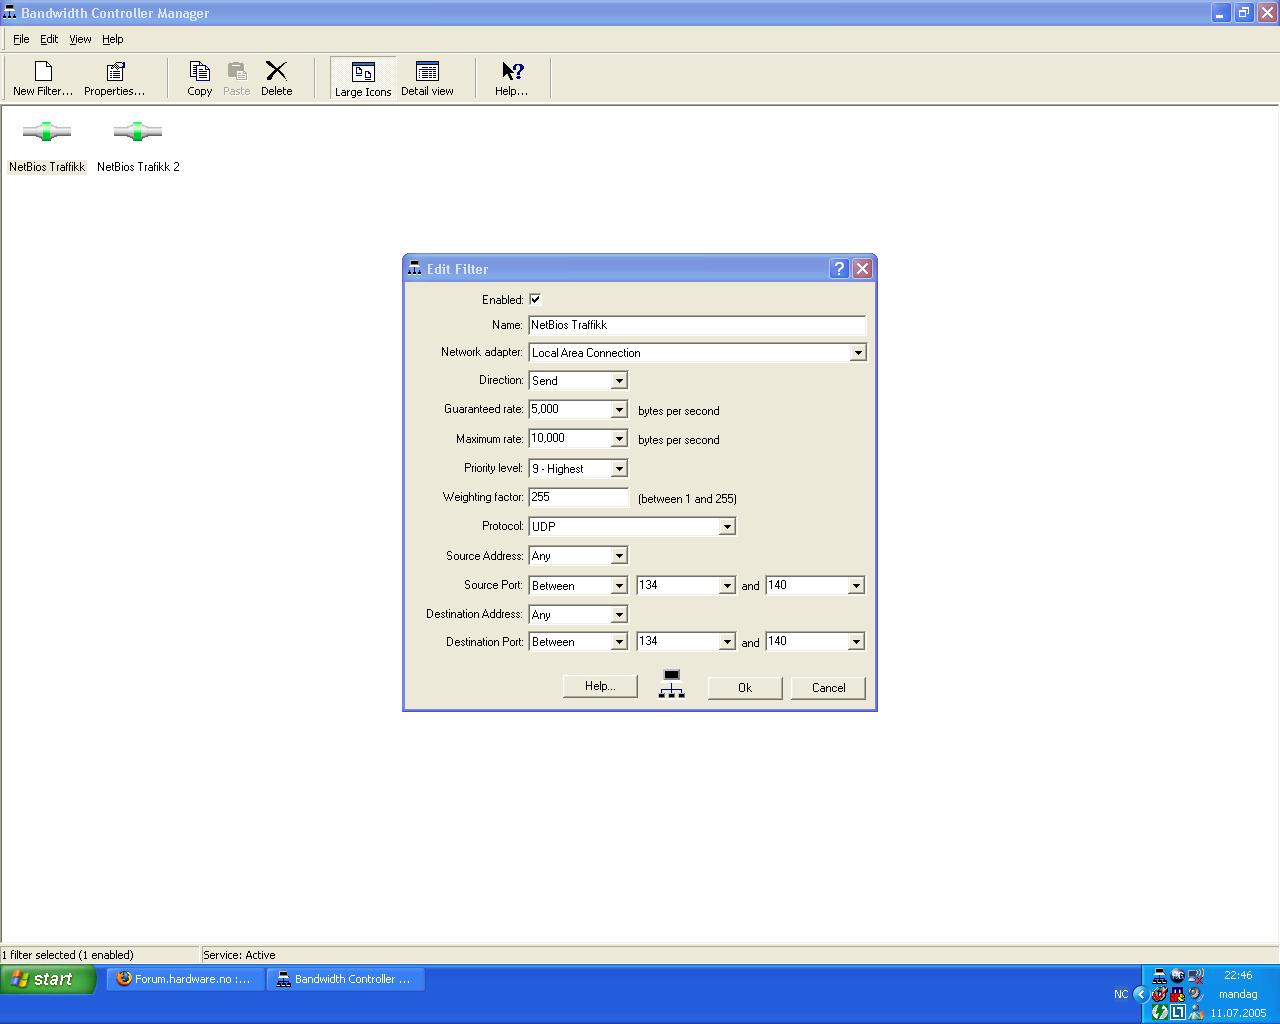Screen dimensions: 1280x1024
Task: Click the toolbar Help icon
Action: coord(511,78)
